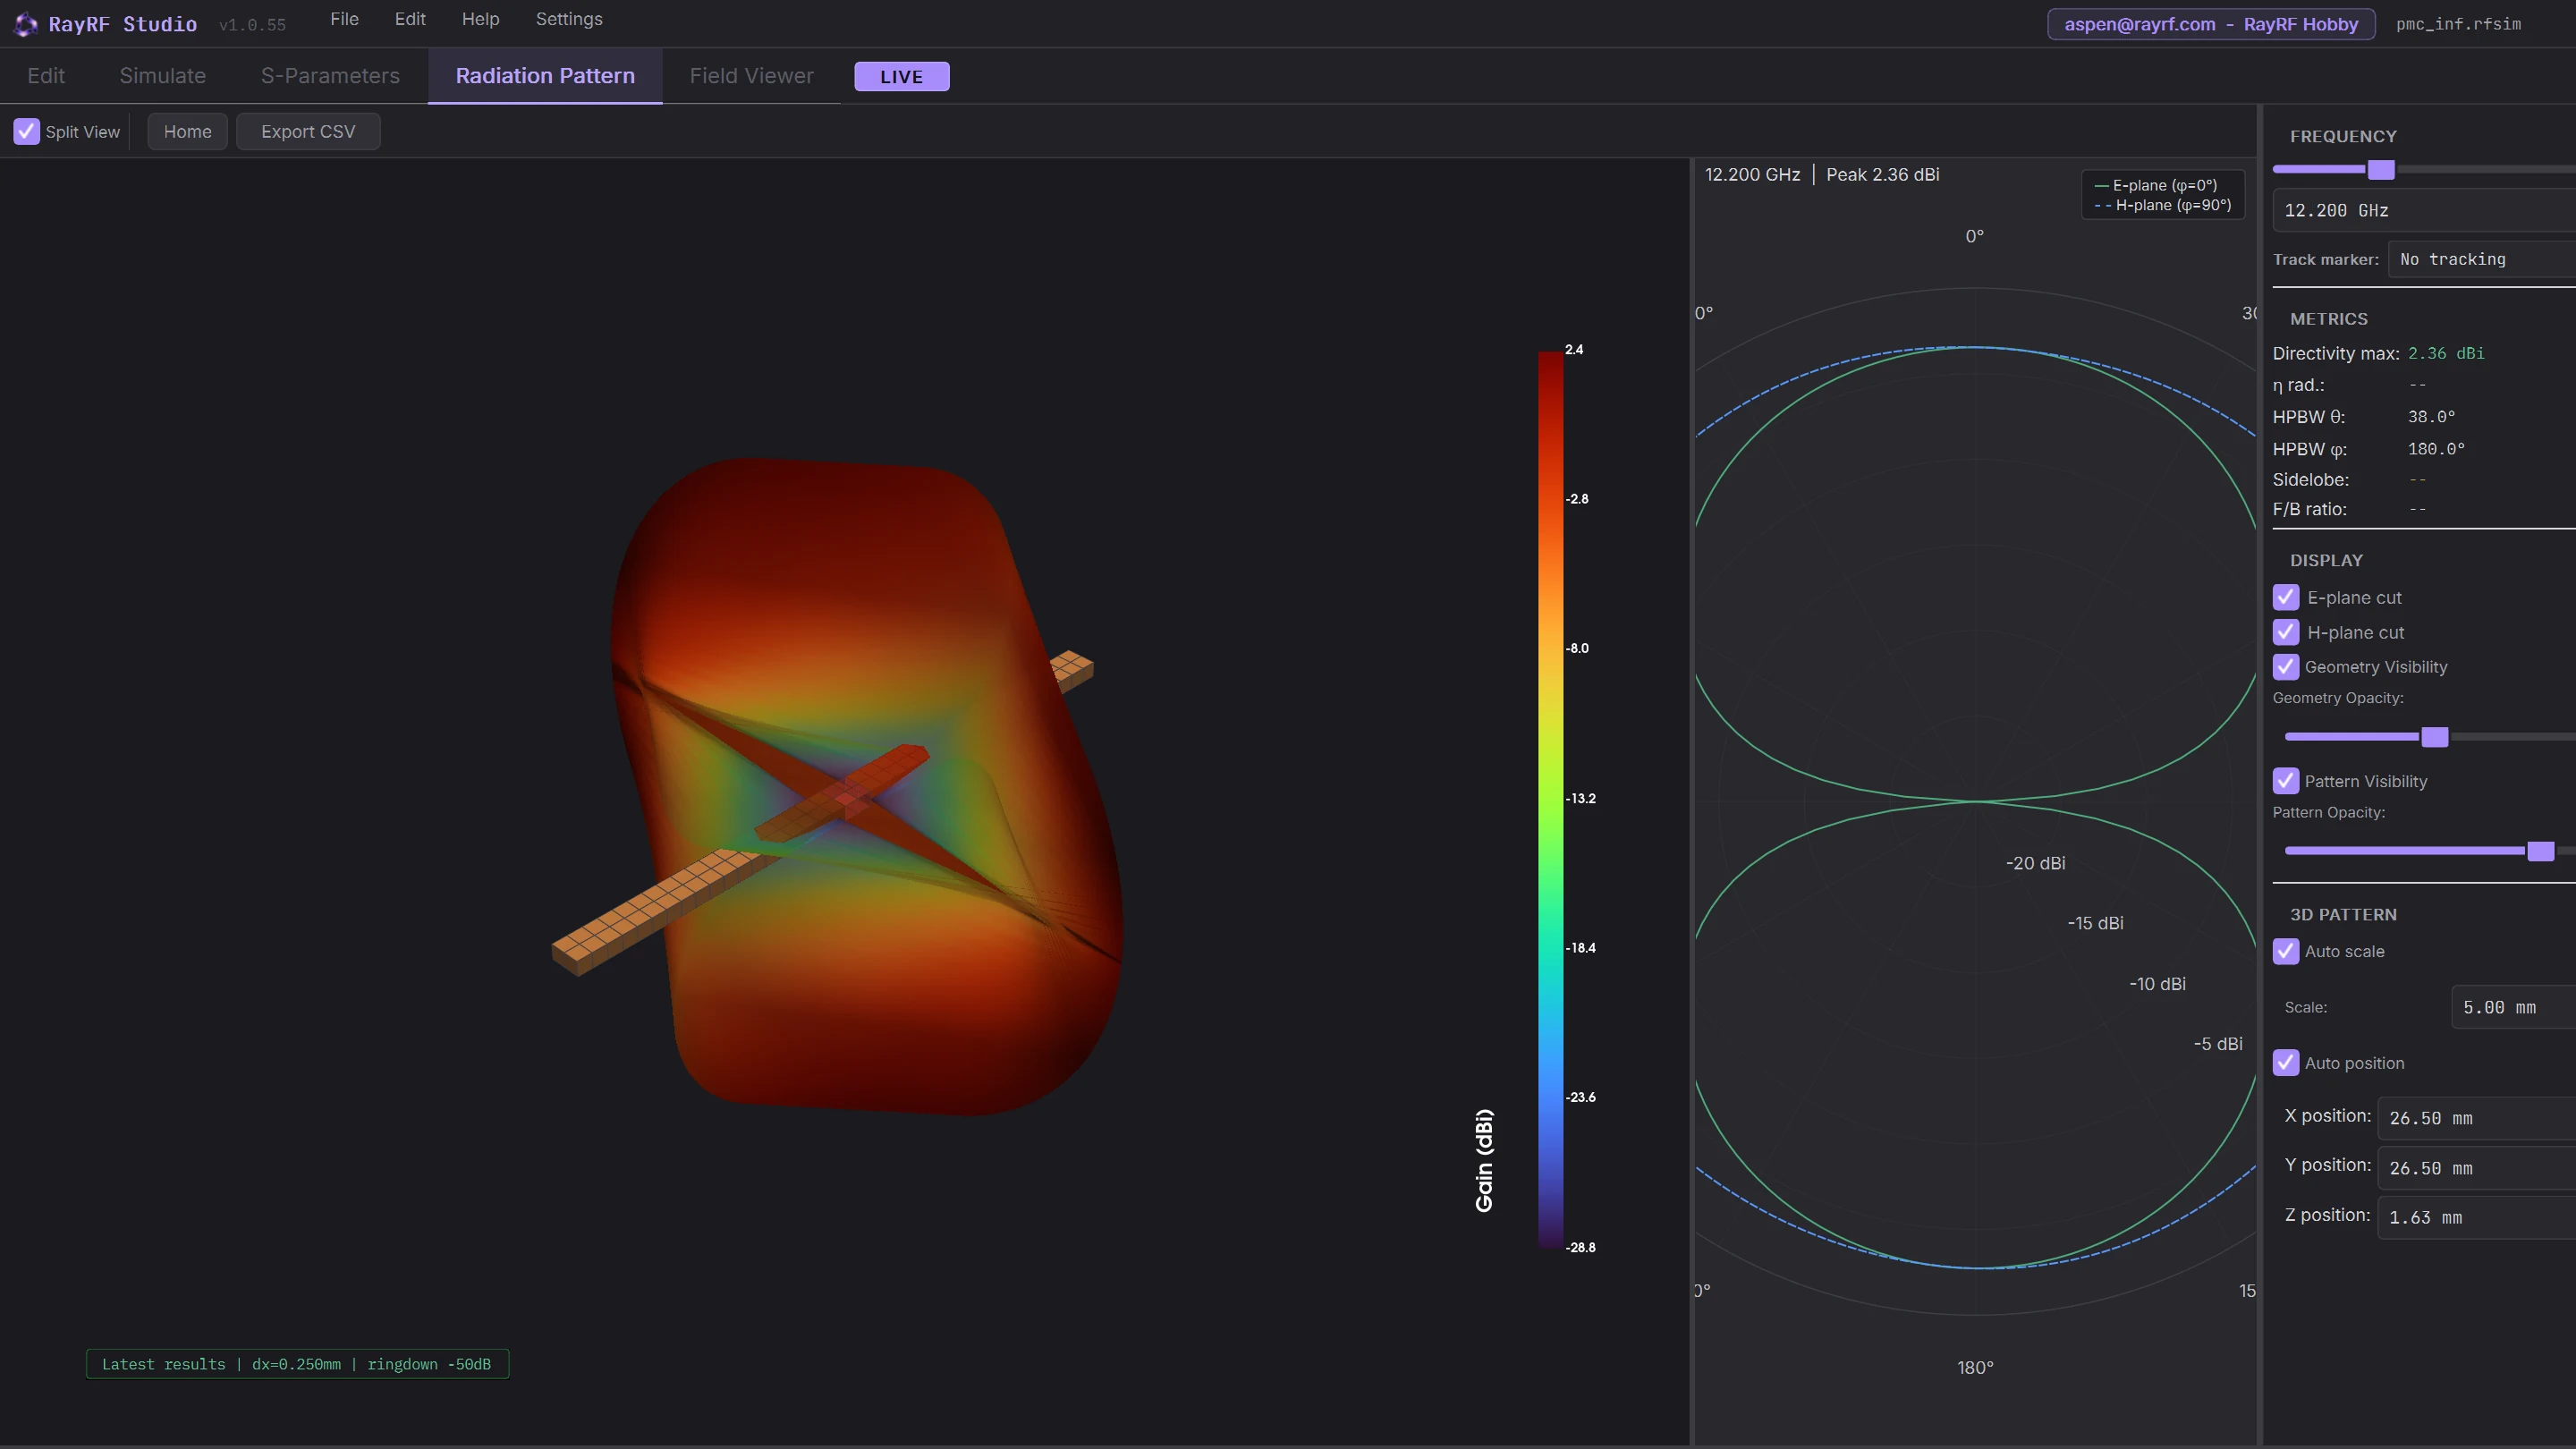Click the Directivity max 2.36 dBi value
The height and width of the screenshot is (1449, 2576).
click(2446, 353)
